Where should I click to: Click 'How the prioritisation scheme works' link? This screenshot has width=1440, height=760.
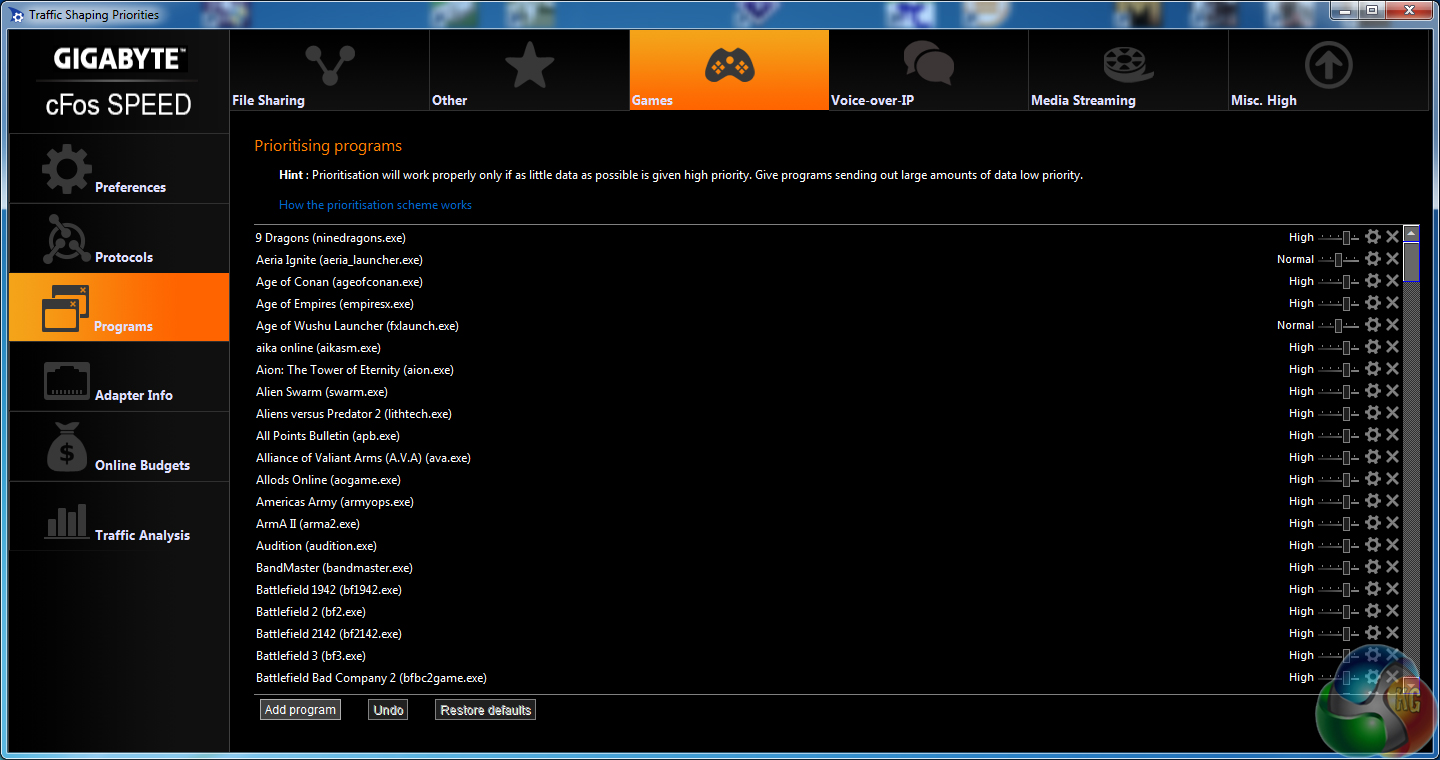pyautogui.click(x=375, y=205)
